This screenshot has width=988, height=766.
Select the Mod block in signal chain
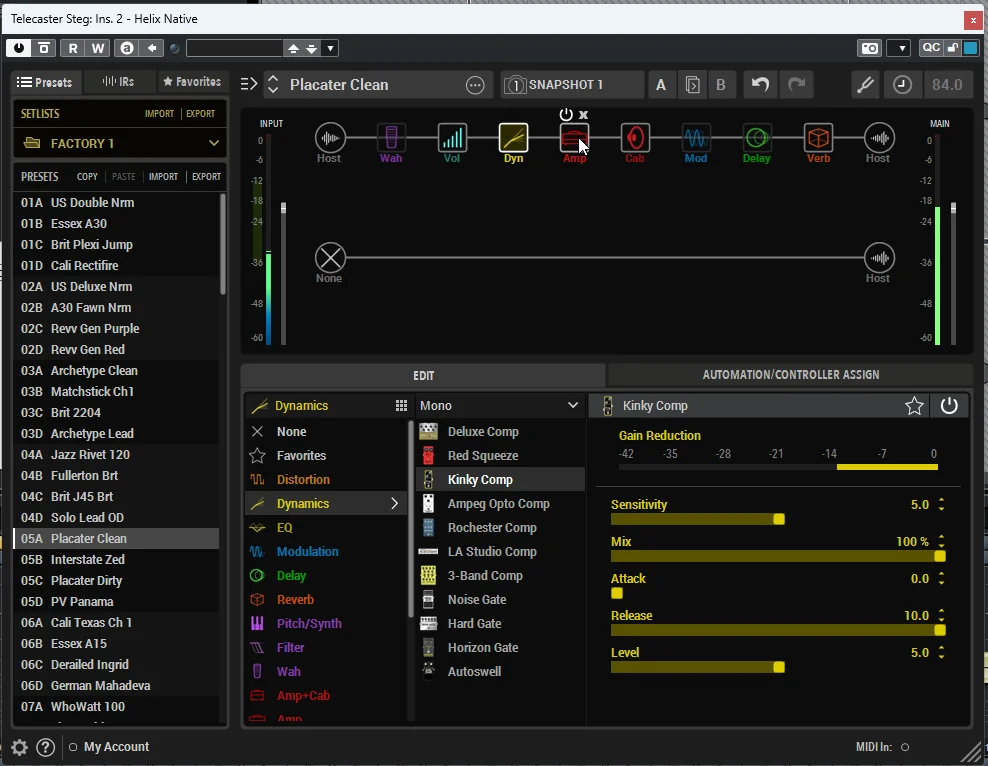pos(696,137)
